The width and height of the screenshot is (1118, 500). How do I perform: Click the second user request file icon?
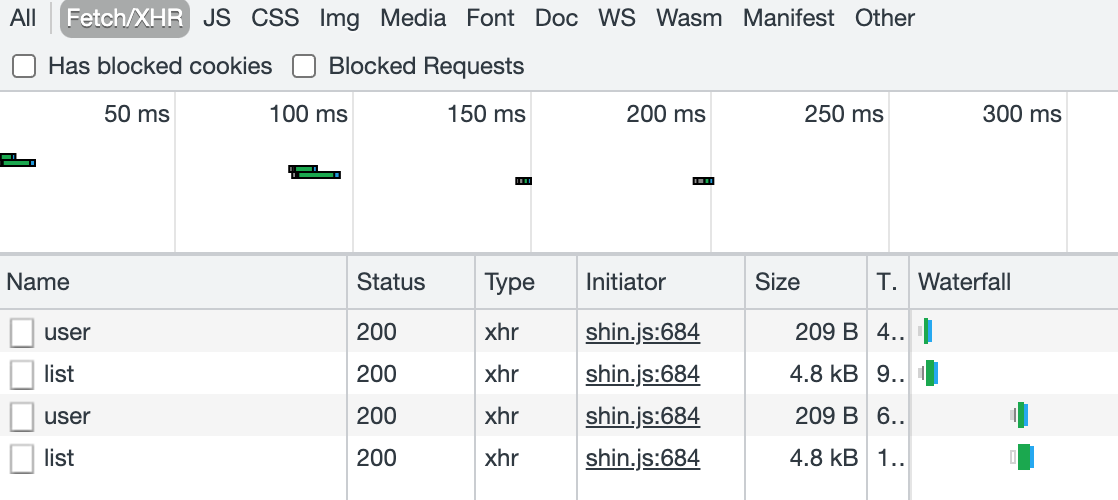[22, 416]
